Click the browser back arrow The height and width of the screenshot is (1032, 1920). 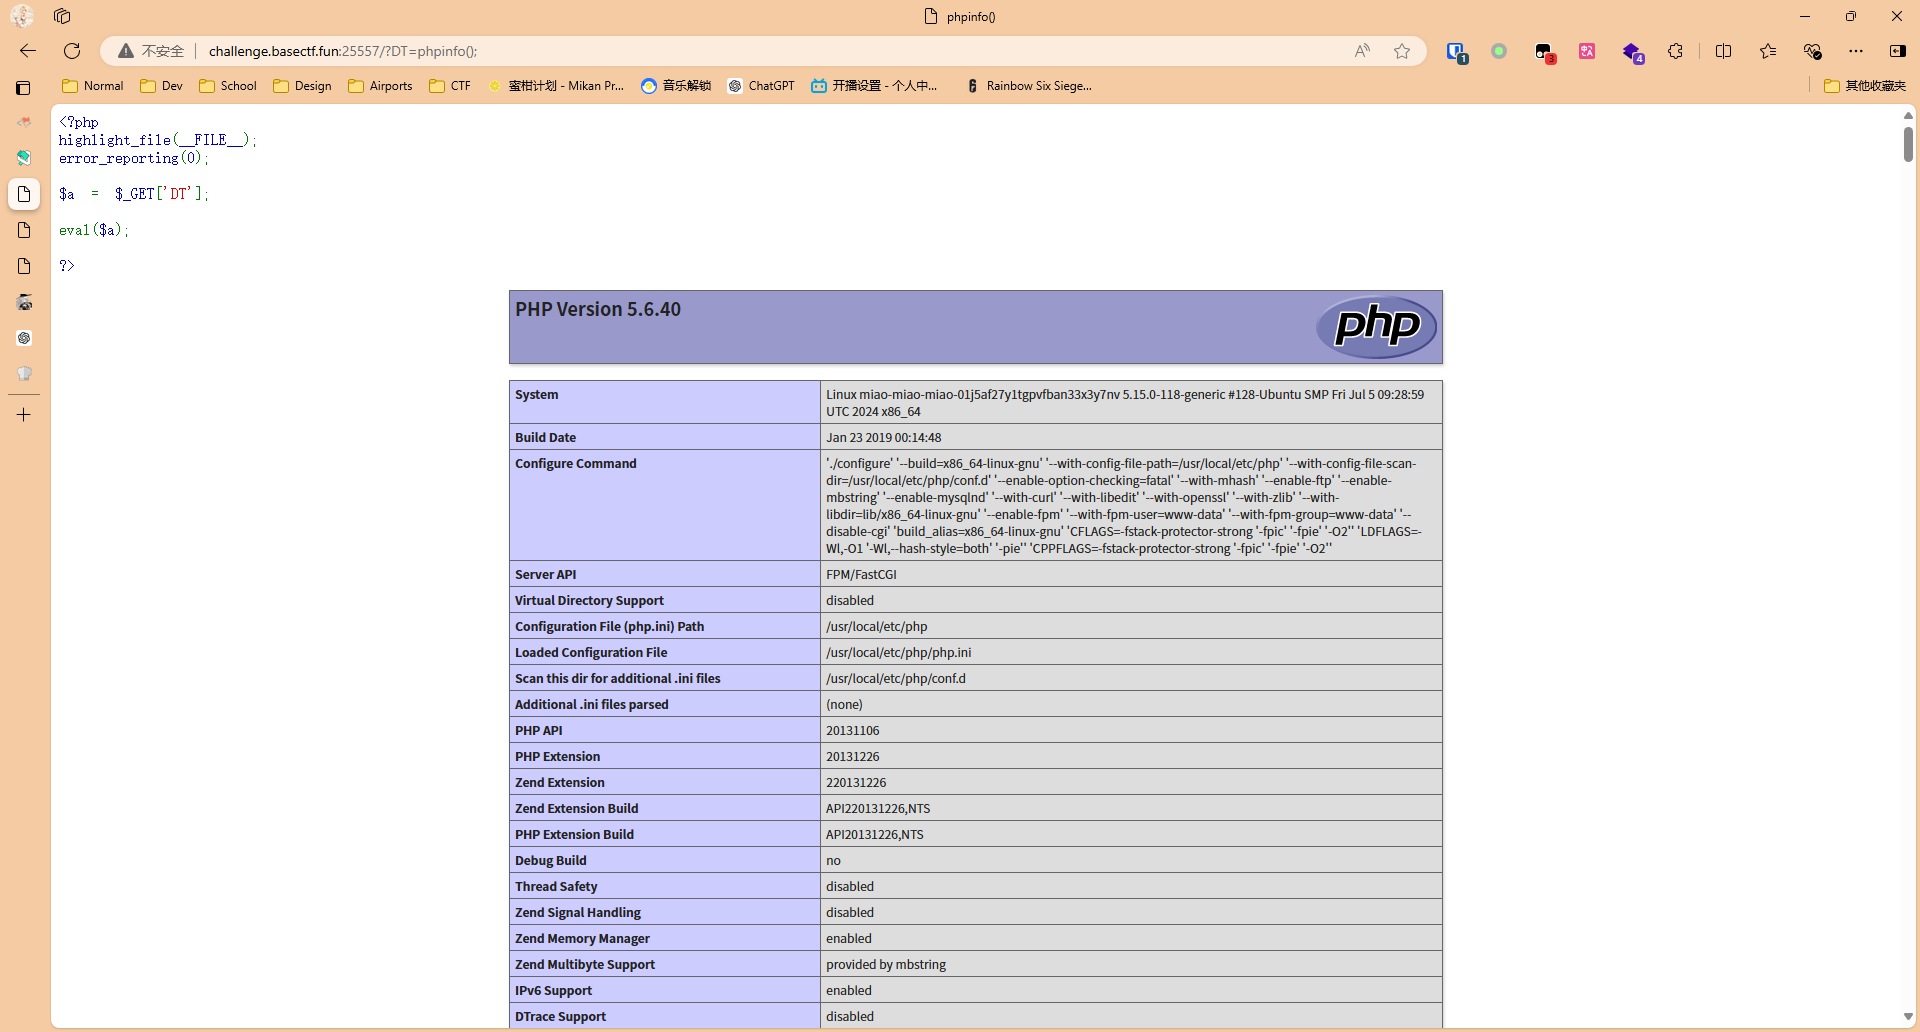click(28, 51)
